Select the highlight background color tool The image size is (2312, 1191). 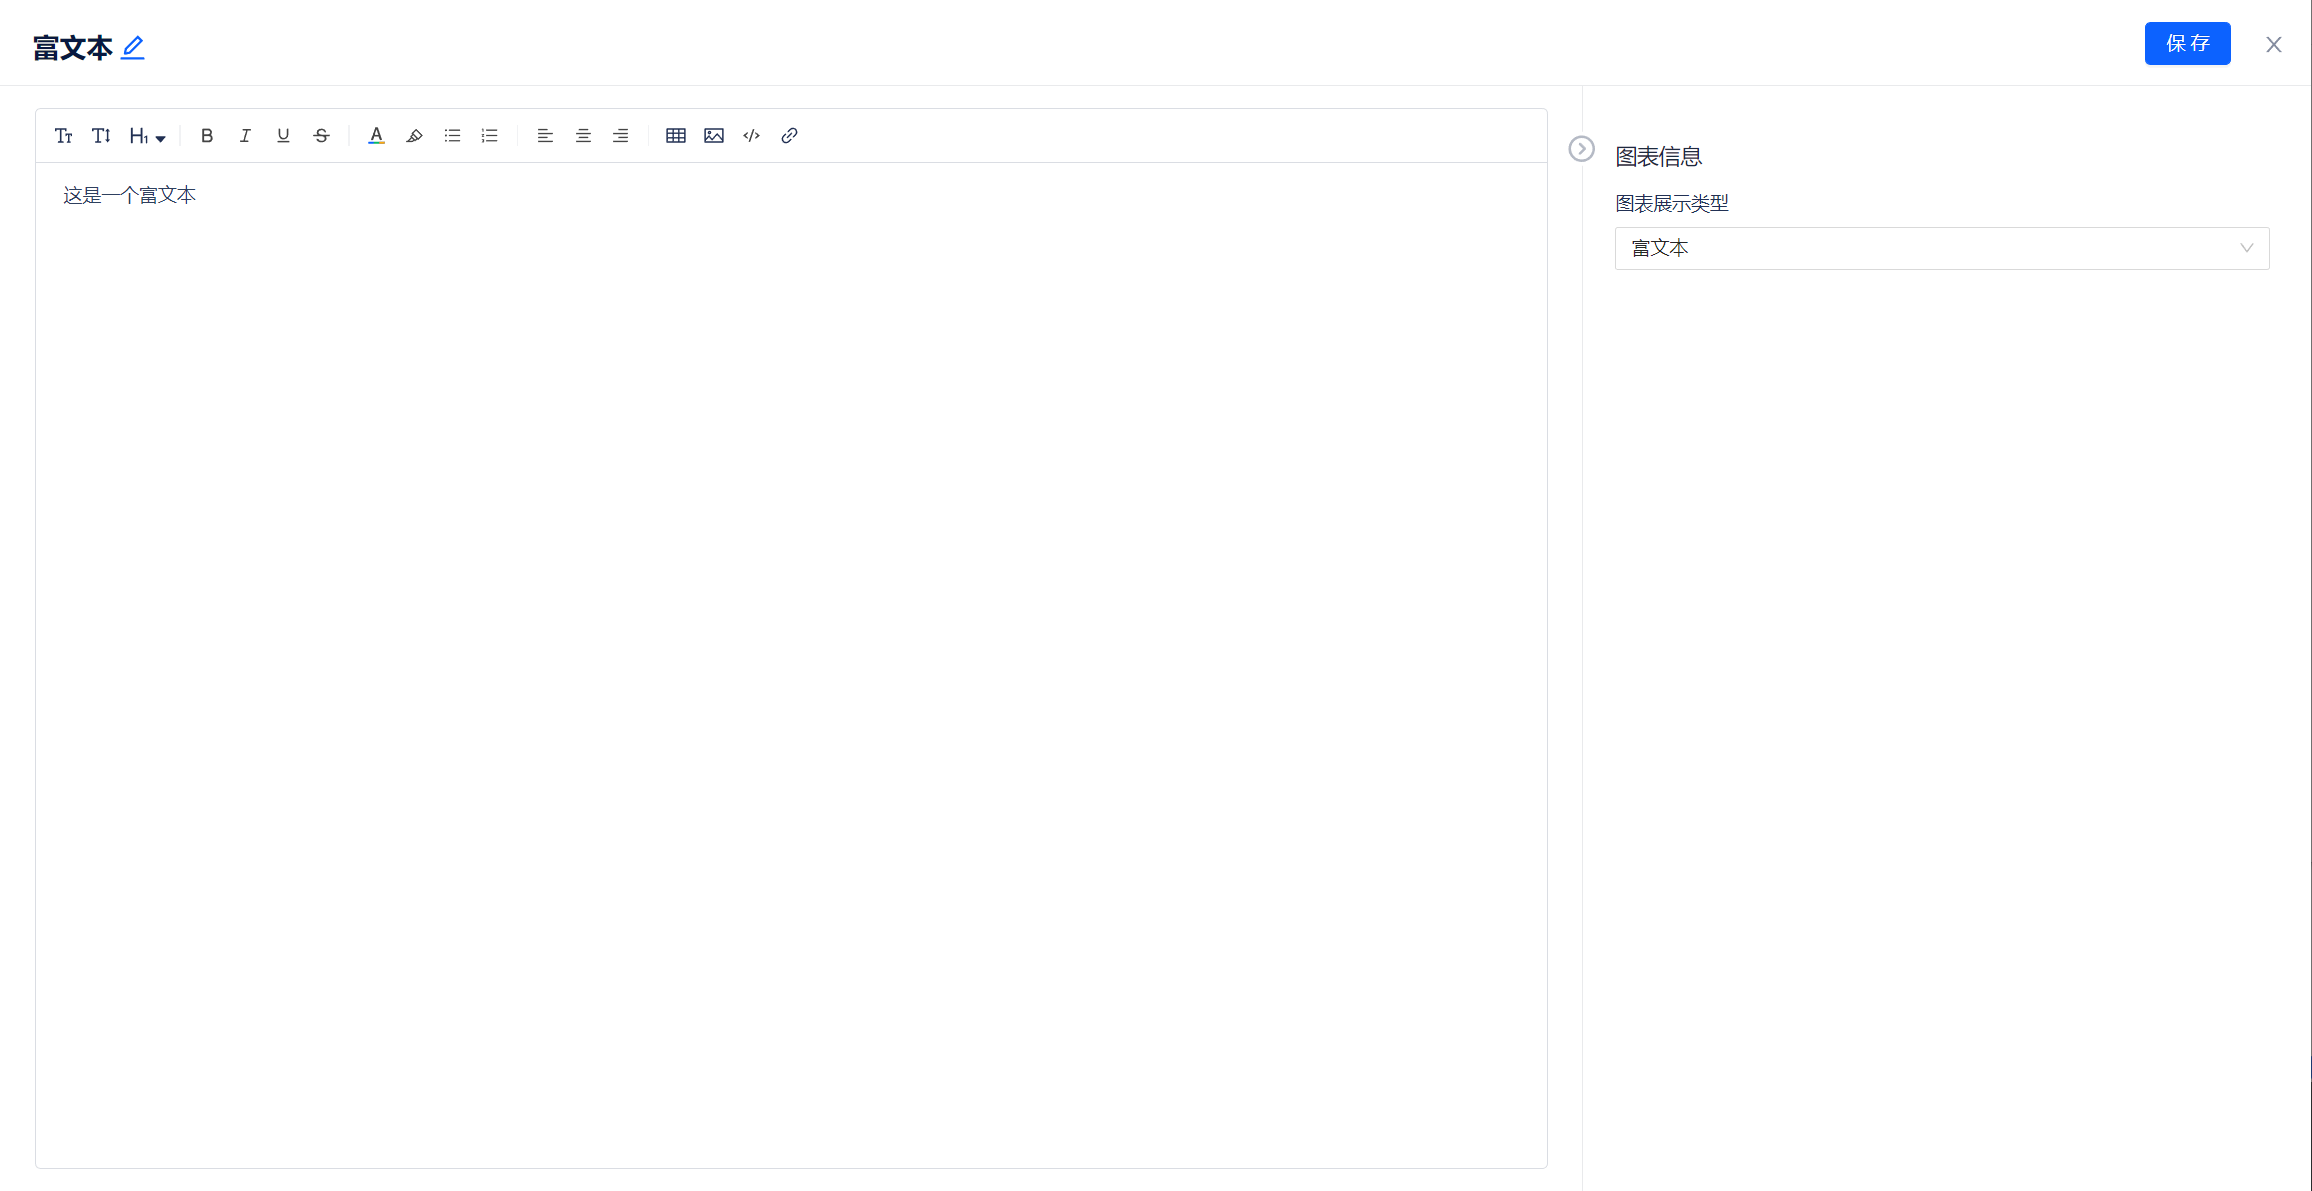[414, 136]
